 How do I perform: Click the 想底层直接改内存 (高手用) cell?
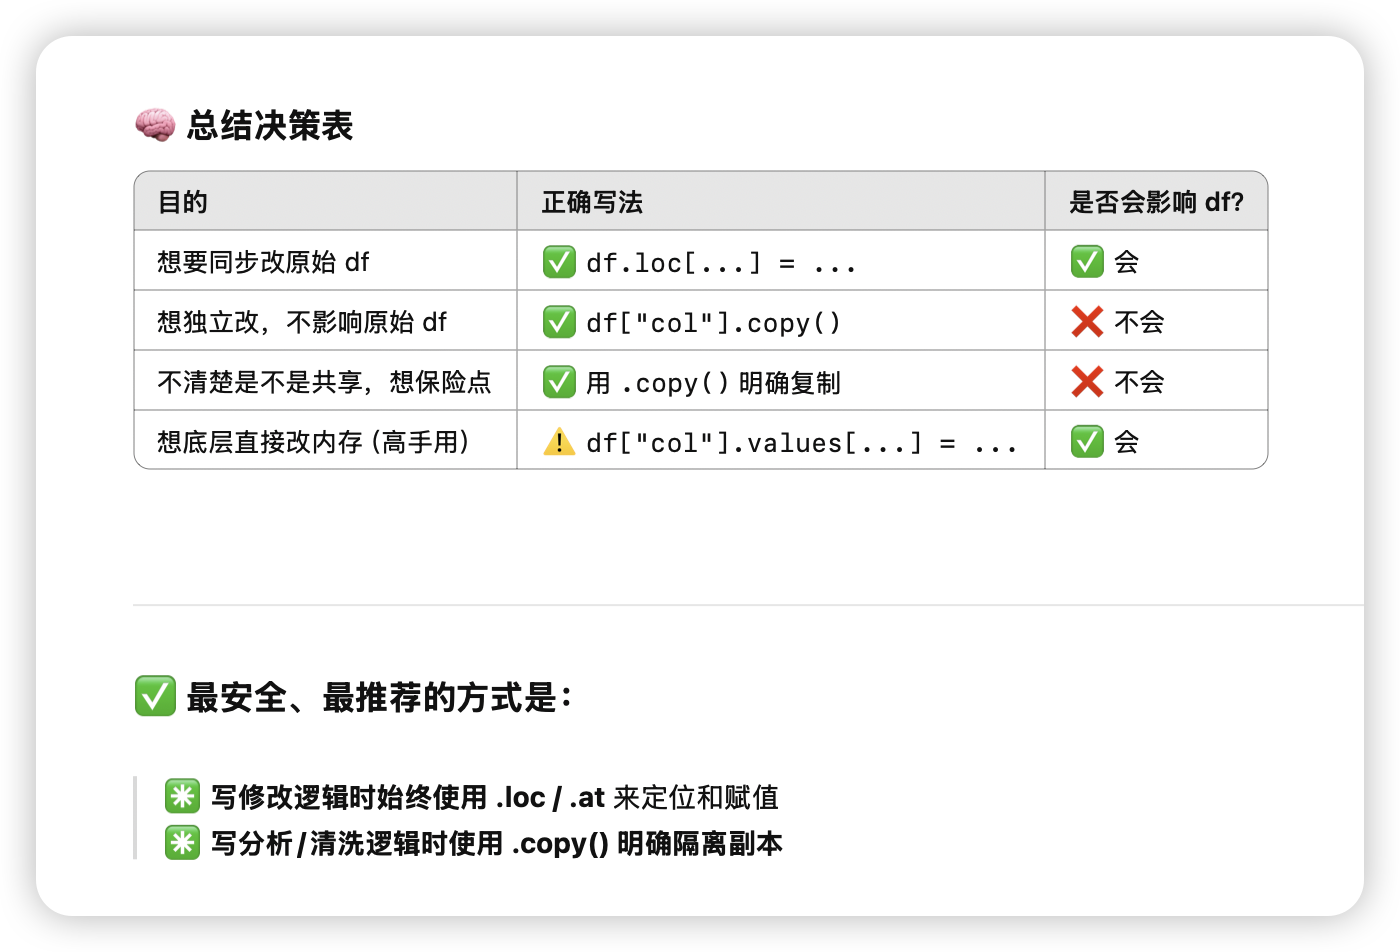coord(326,441)
